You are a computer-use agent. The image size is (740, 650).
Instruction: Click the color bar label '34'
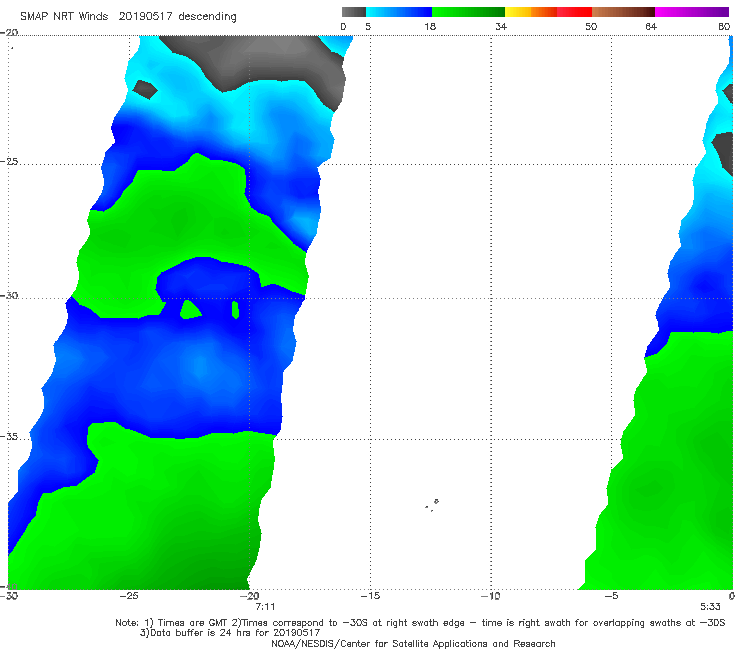coord(501,26)
